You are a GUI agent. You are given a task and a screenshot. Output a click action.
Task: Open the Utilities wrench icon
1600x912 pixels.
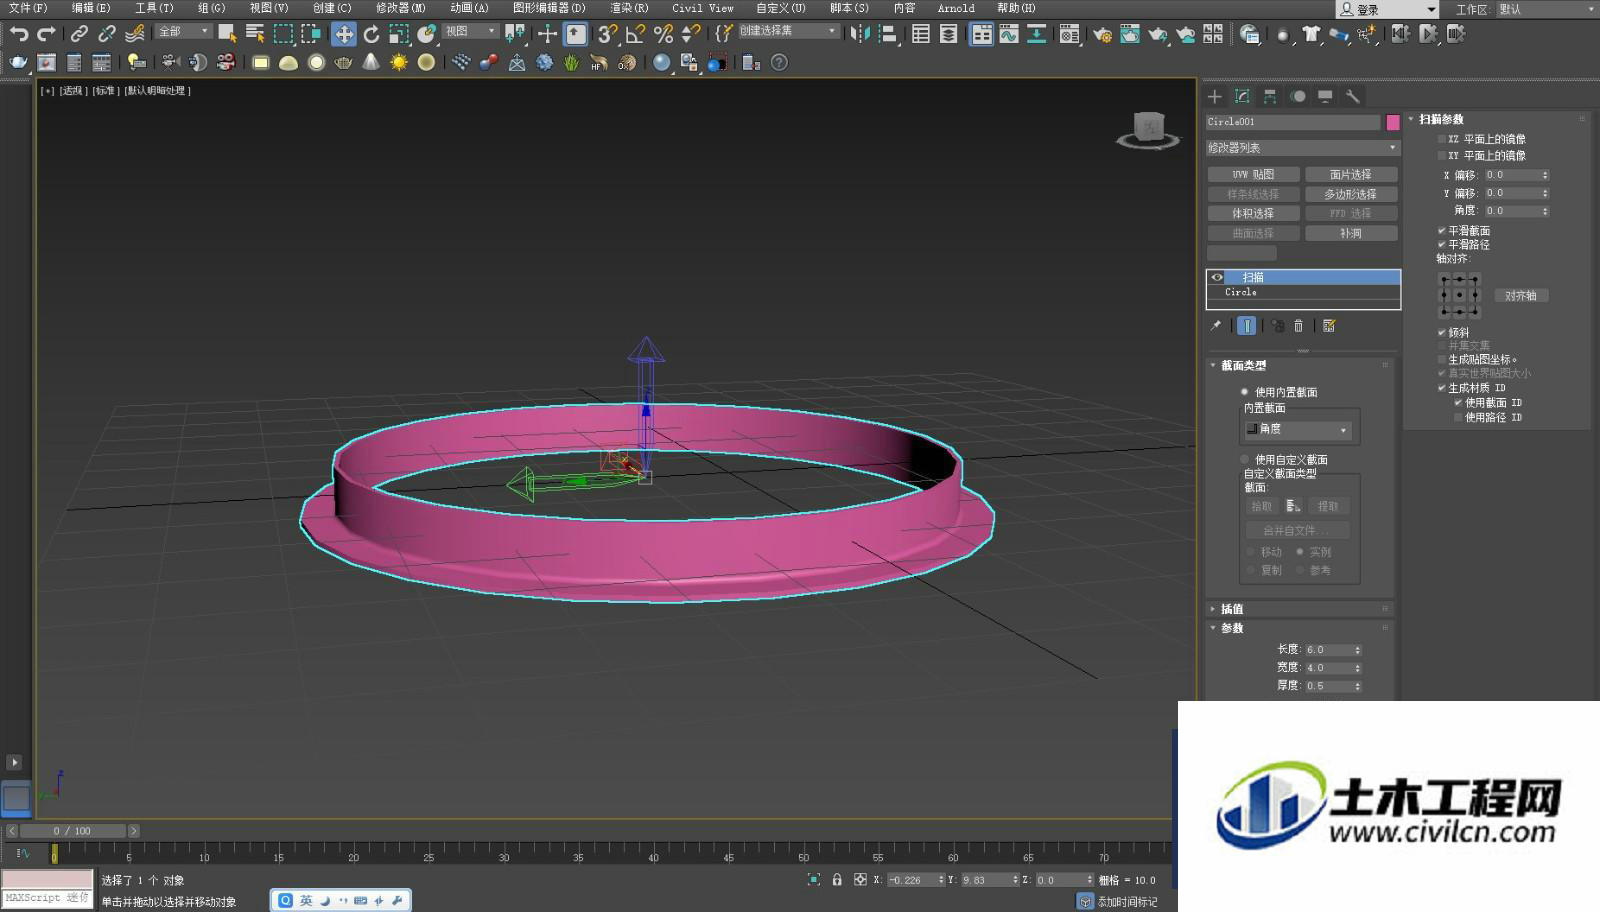[1353, 96]
